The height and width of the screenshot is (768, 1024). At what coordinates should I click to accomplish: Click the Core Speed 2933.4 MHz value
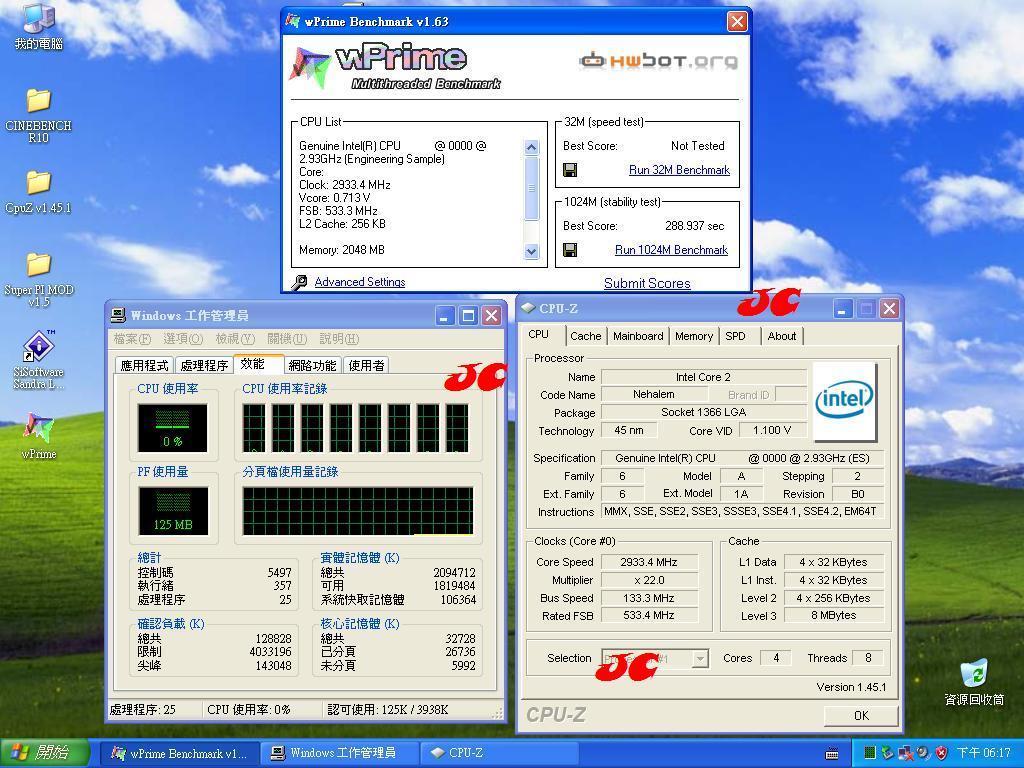648,562
